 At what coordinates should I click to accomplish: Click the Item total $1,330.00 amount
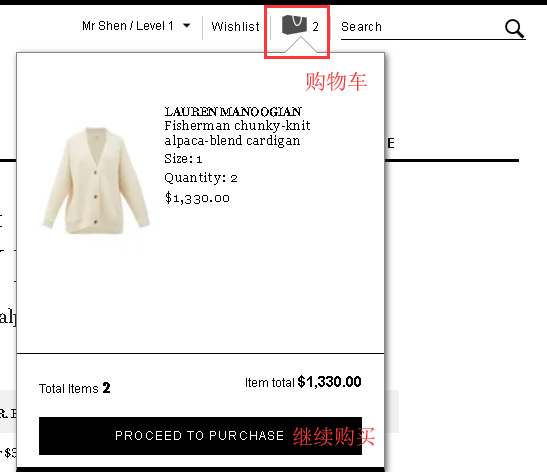tap(303, 382)
